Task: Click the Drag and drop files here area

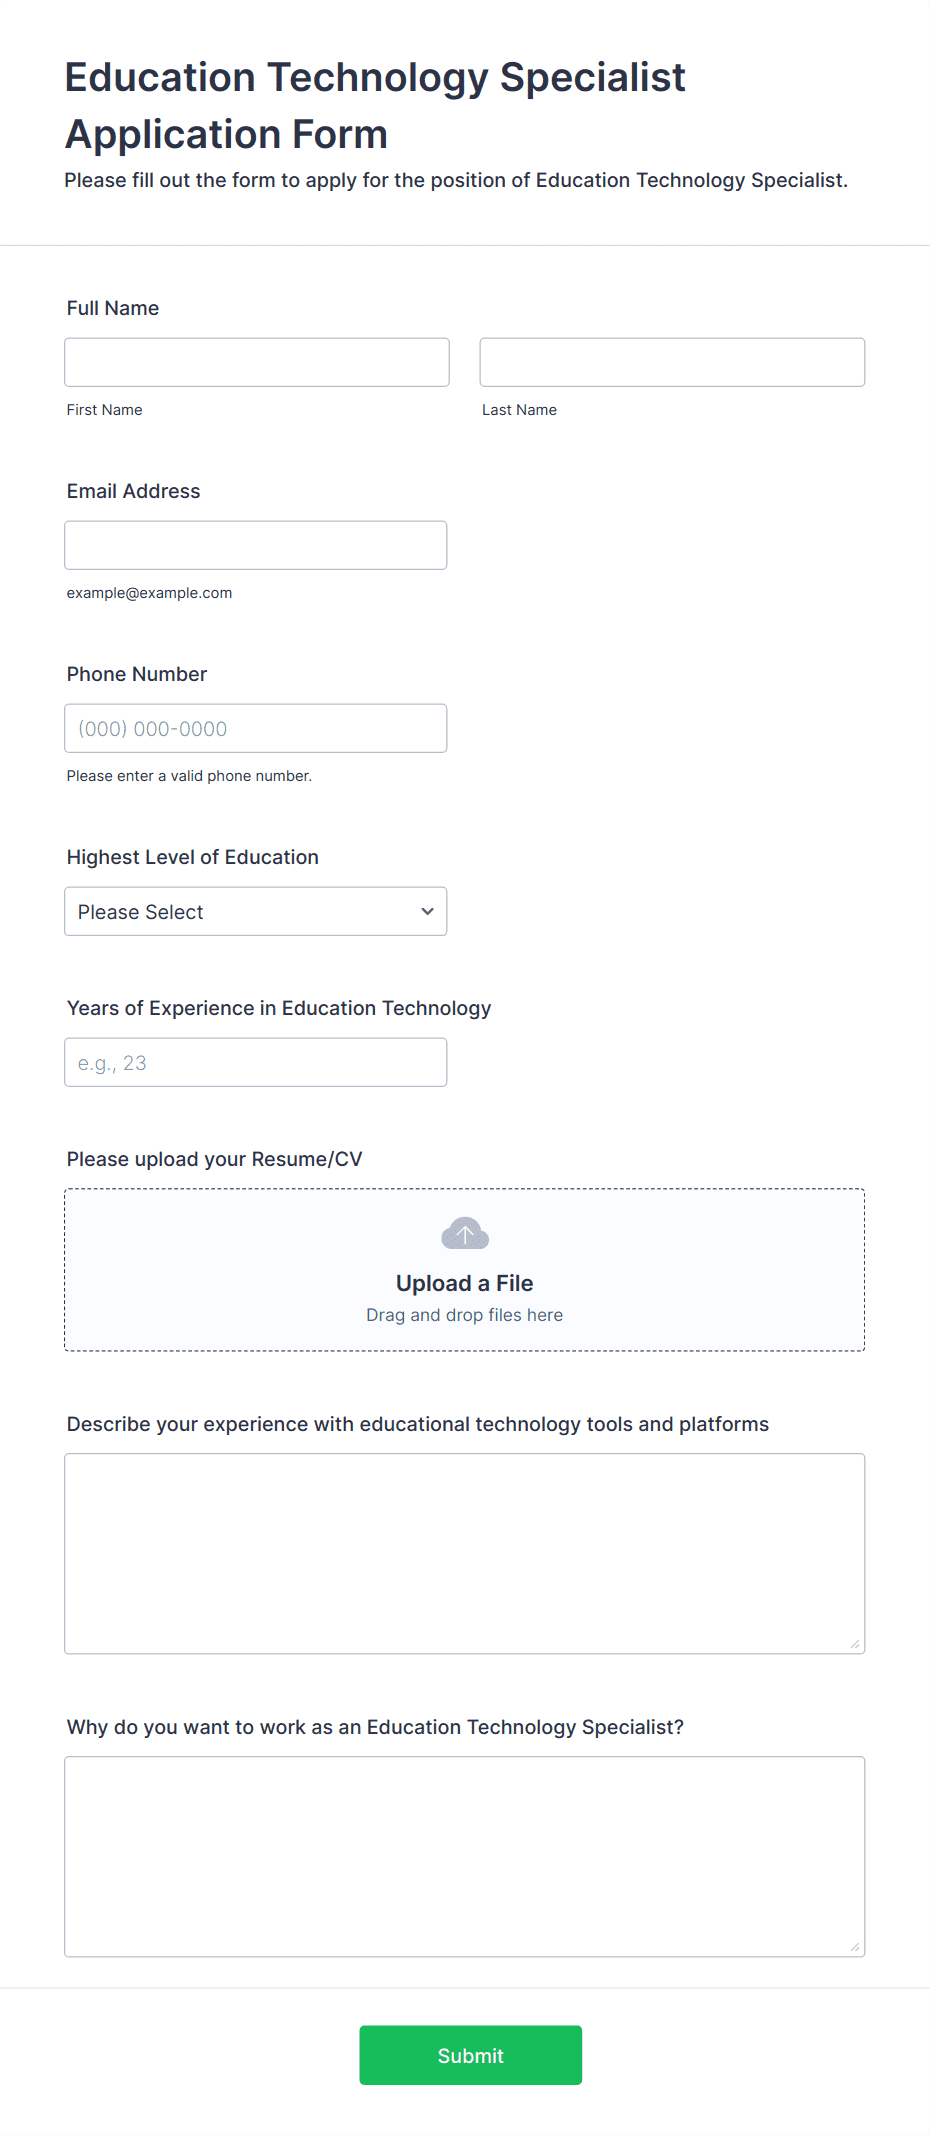Action: click(465, 1315)
